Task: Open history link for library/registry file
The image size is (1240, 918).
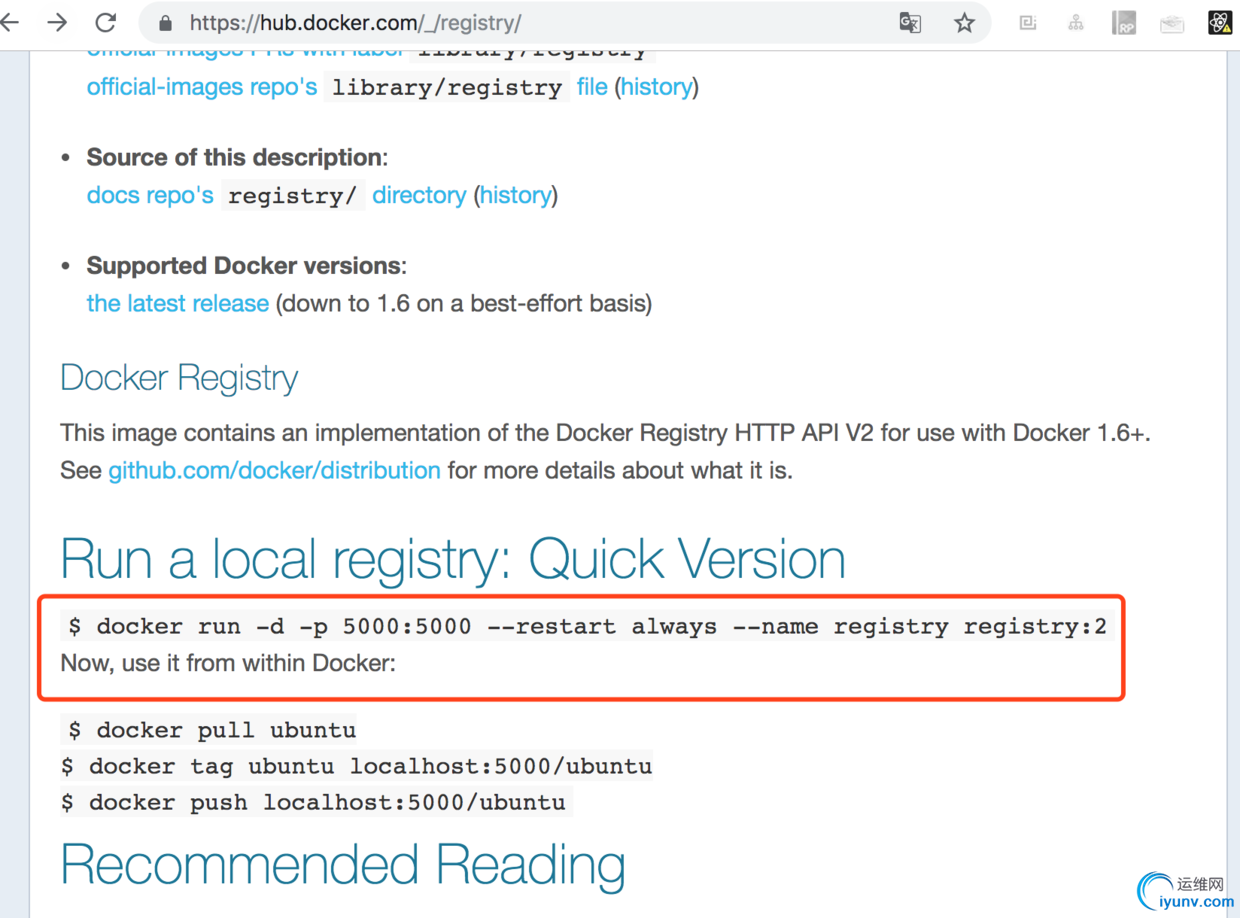Action: 656,87
